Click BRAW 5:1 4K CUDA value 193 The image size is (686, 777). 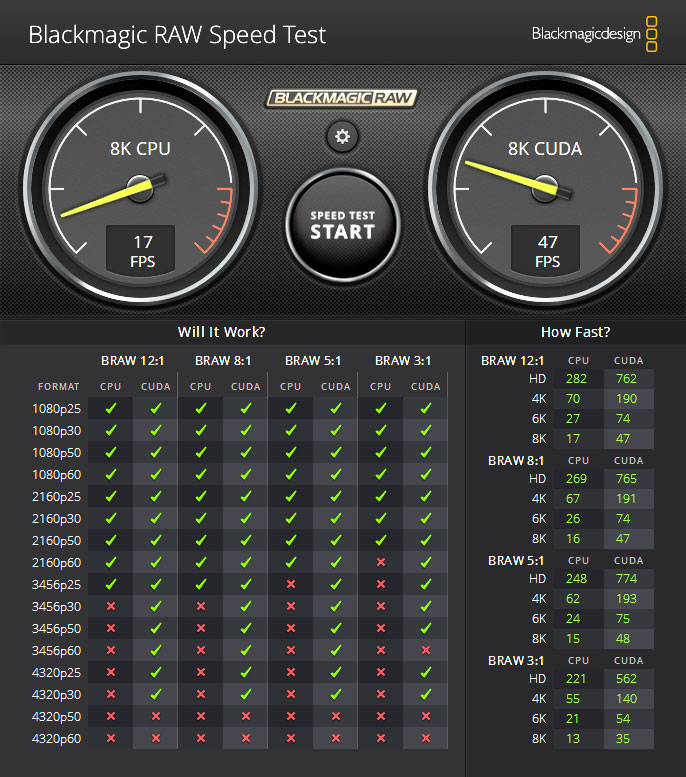pos(627,599)
